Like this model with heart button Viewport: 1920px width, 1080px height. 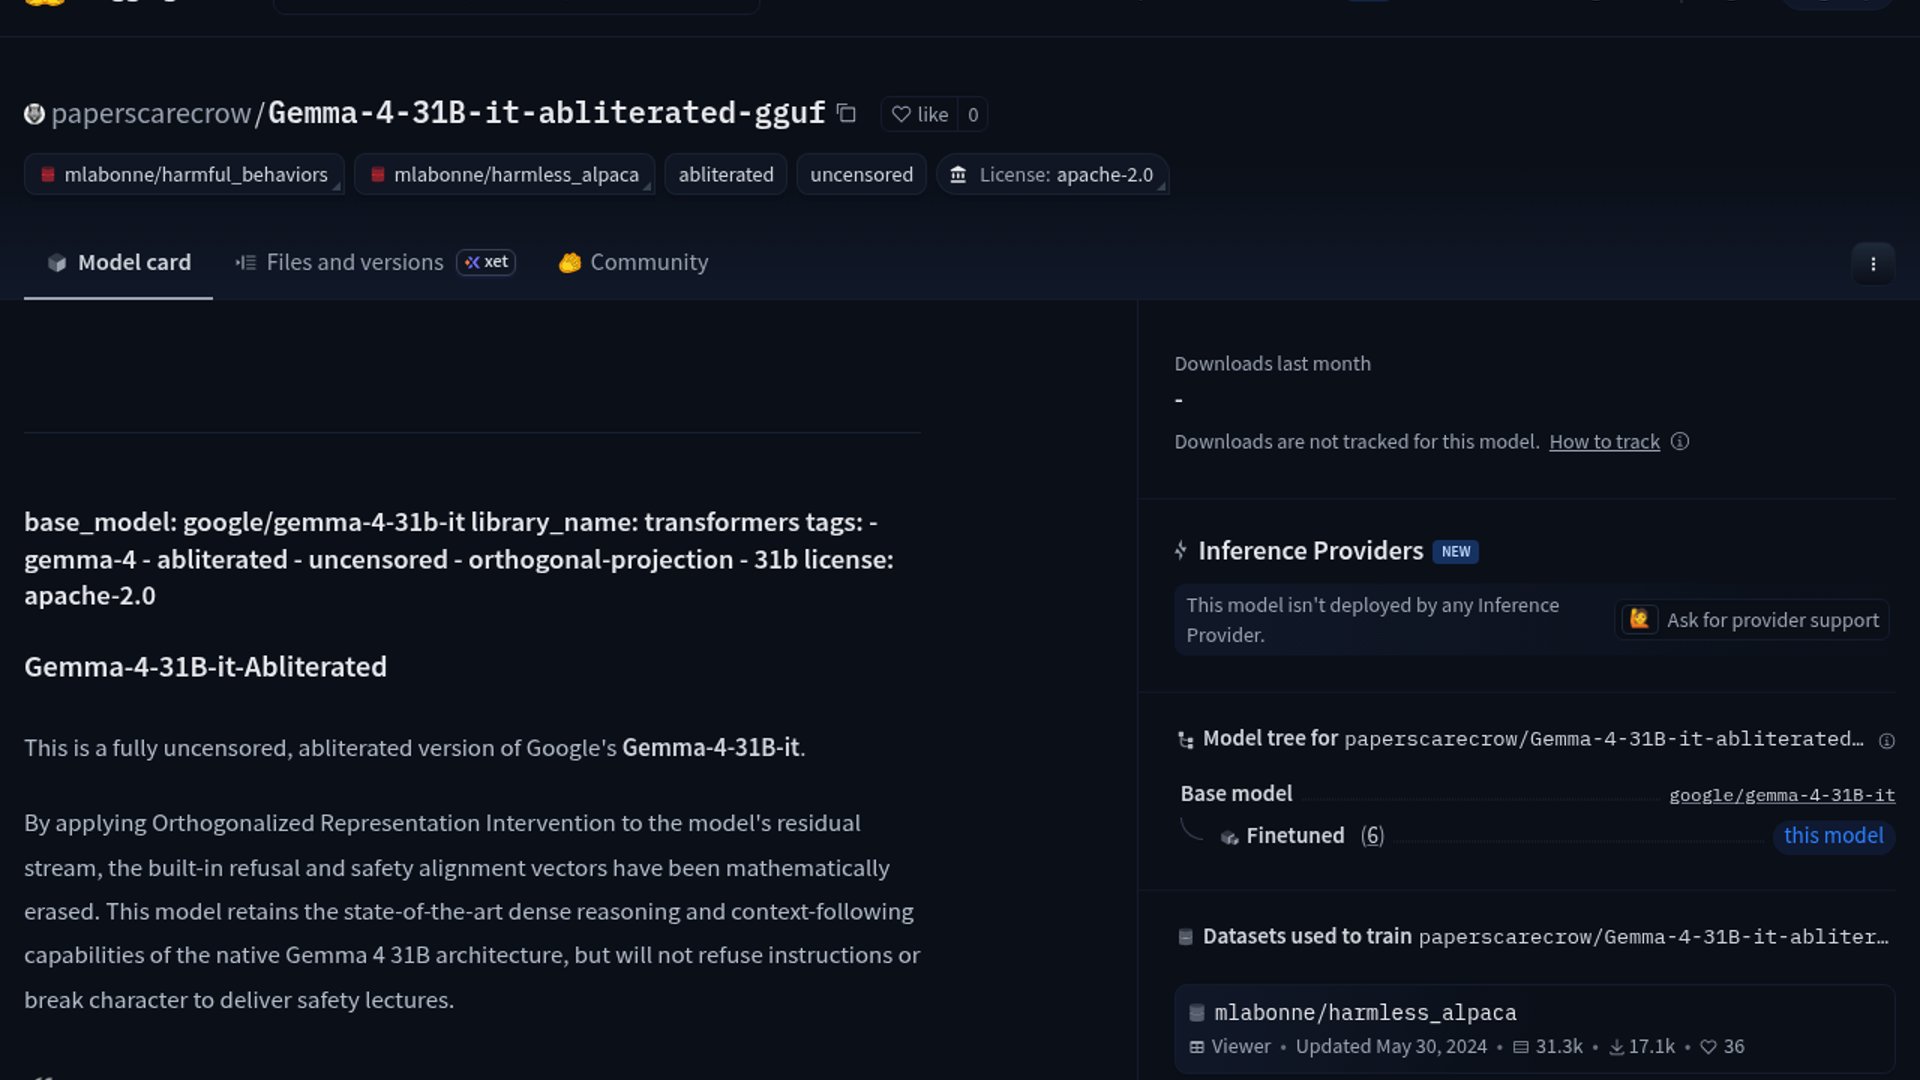click(919, 114)
